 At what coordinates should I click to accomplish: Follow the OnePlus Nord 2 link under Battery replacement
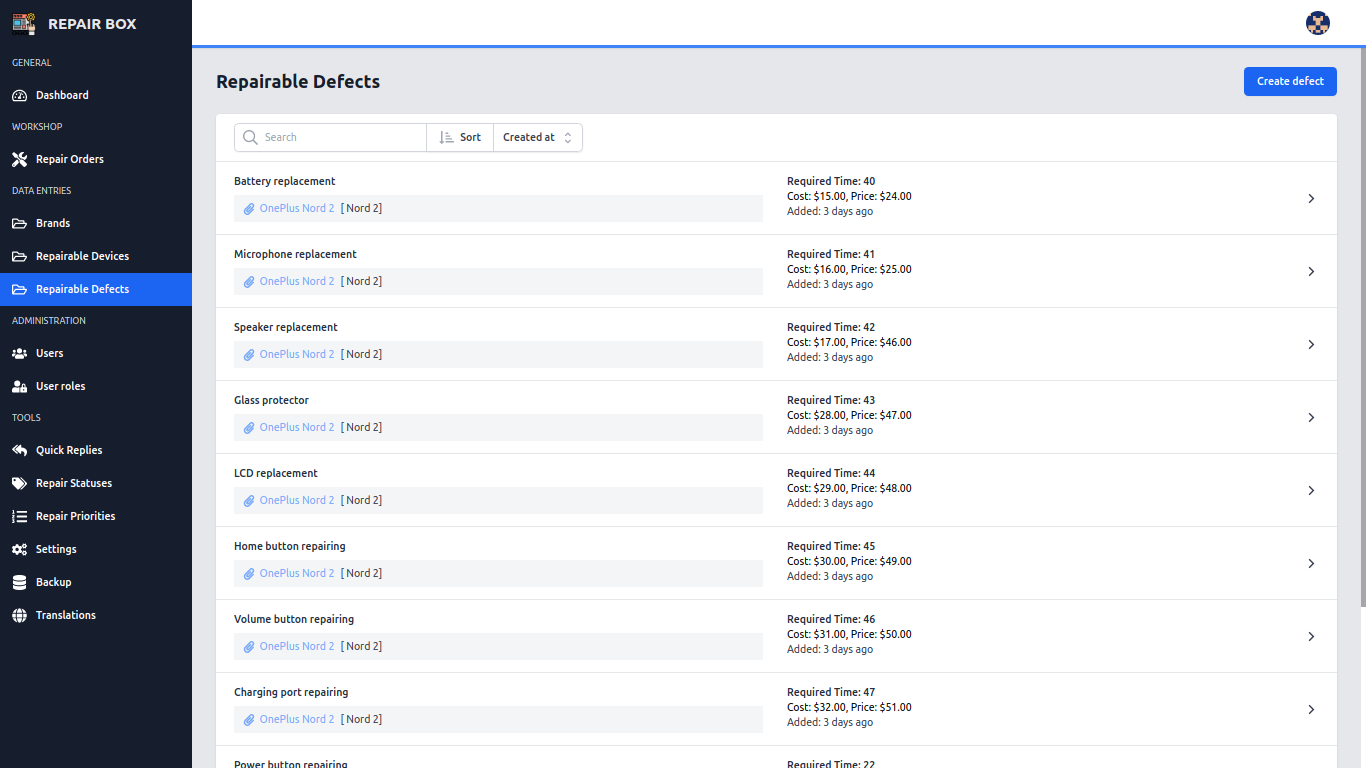pos(297,208)
